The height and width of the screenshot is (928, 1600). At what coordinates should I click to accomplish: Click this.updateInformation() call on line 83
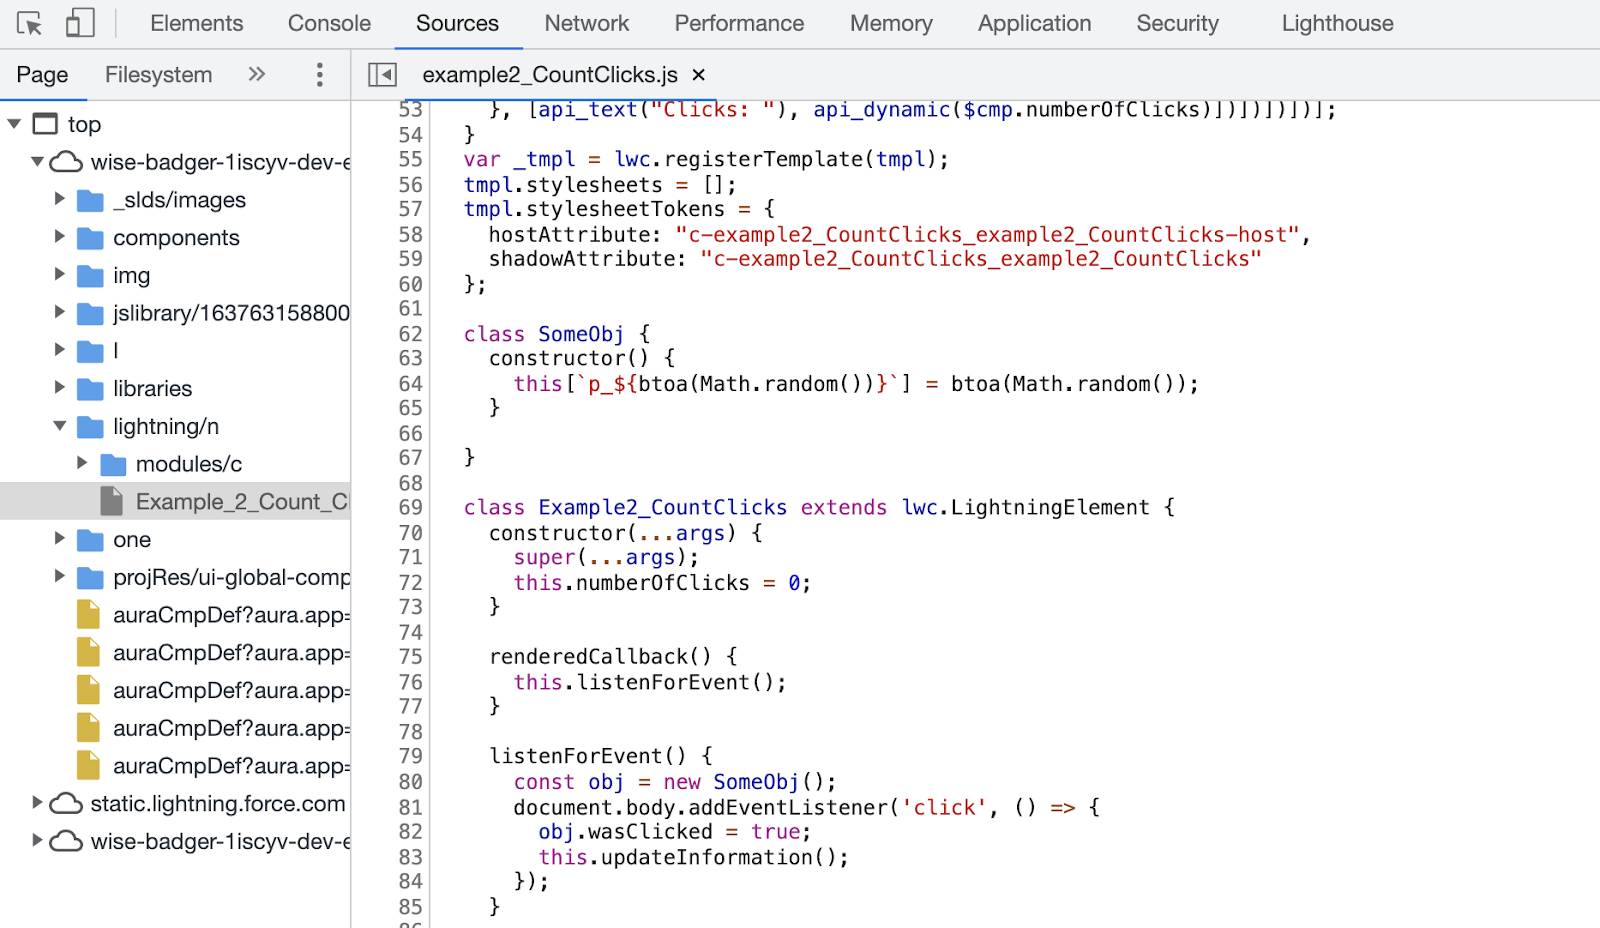(693, 857)
